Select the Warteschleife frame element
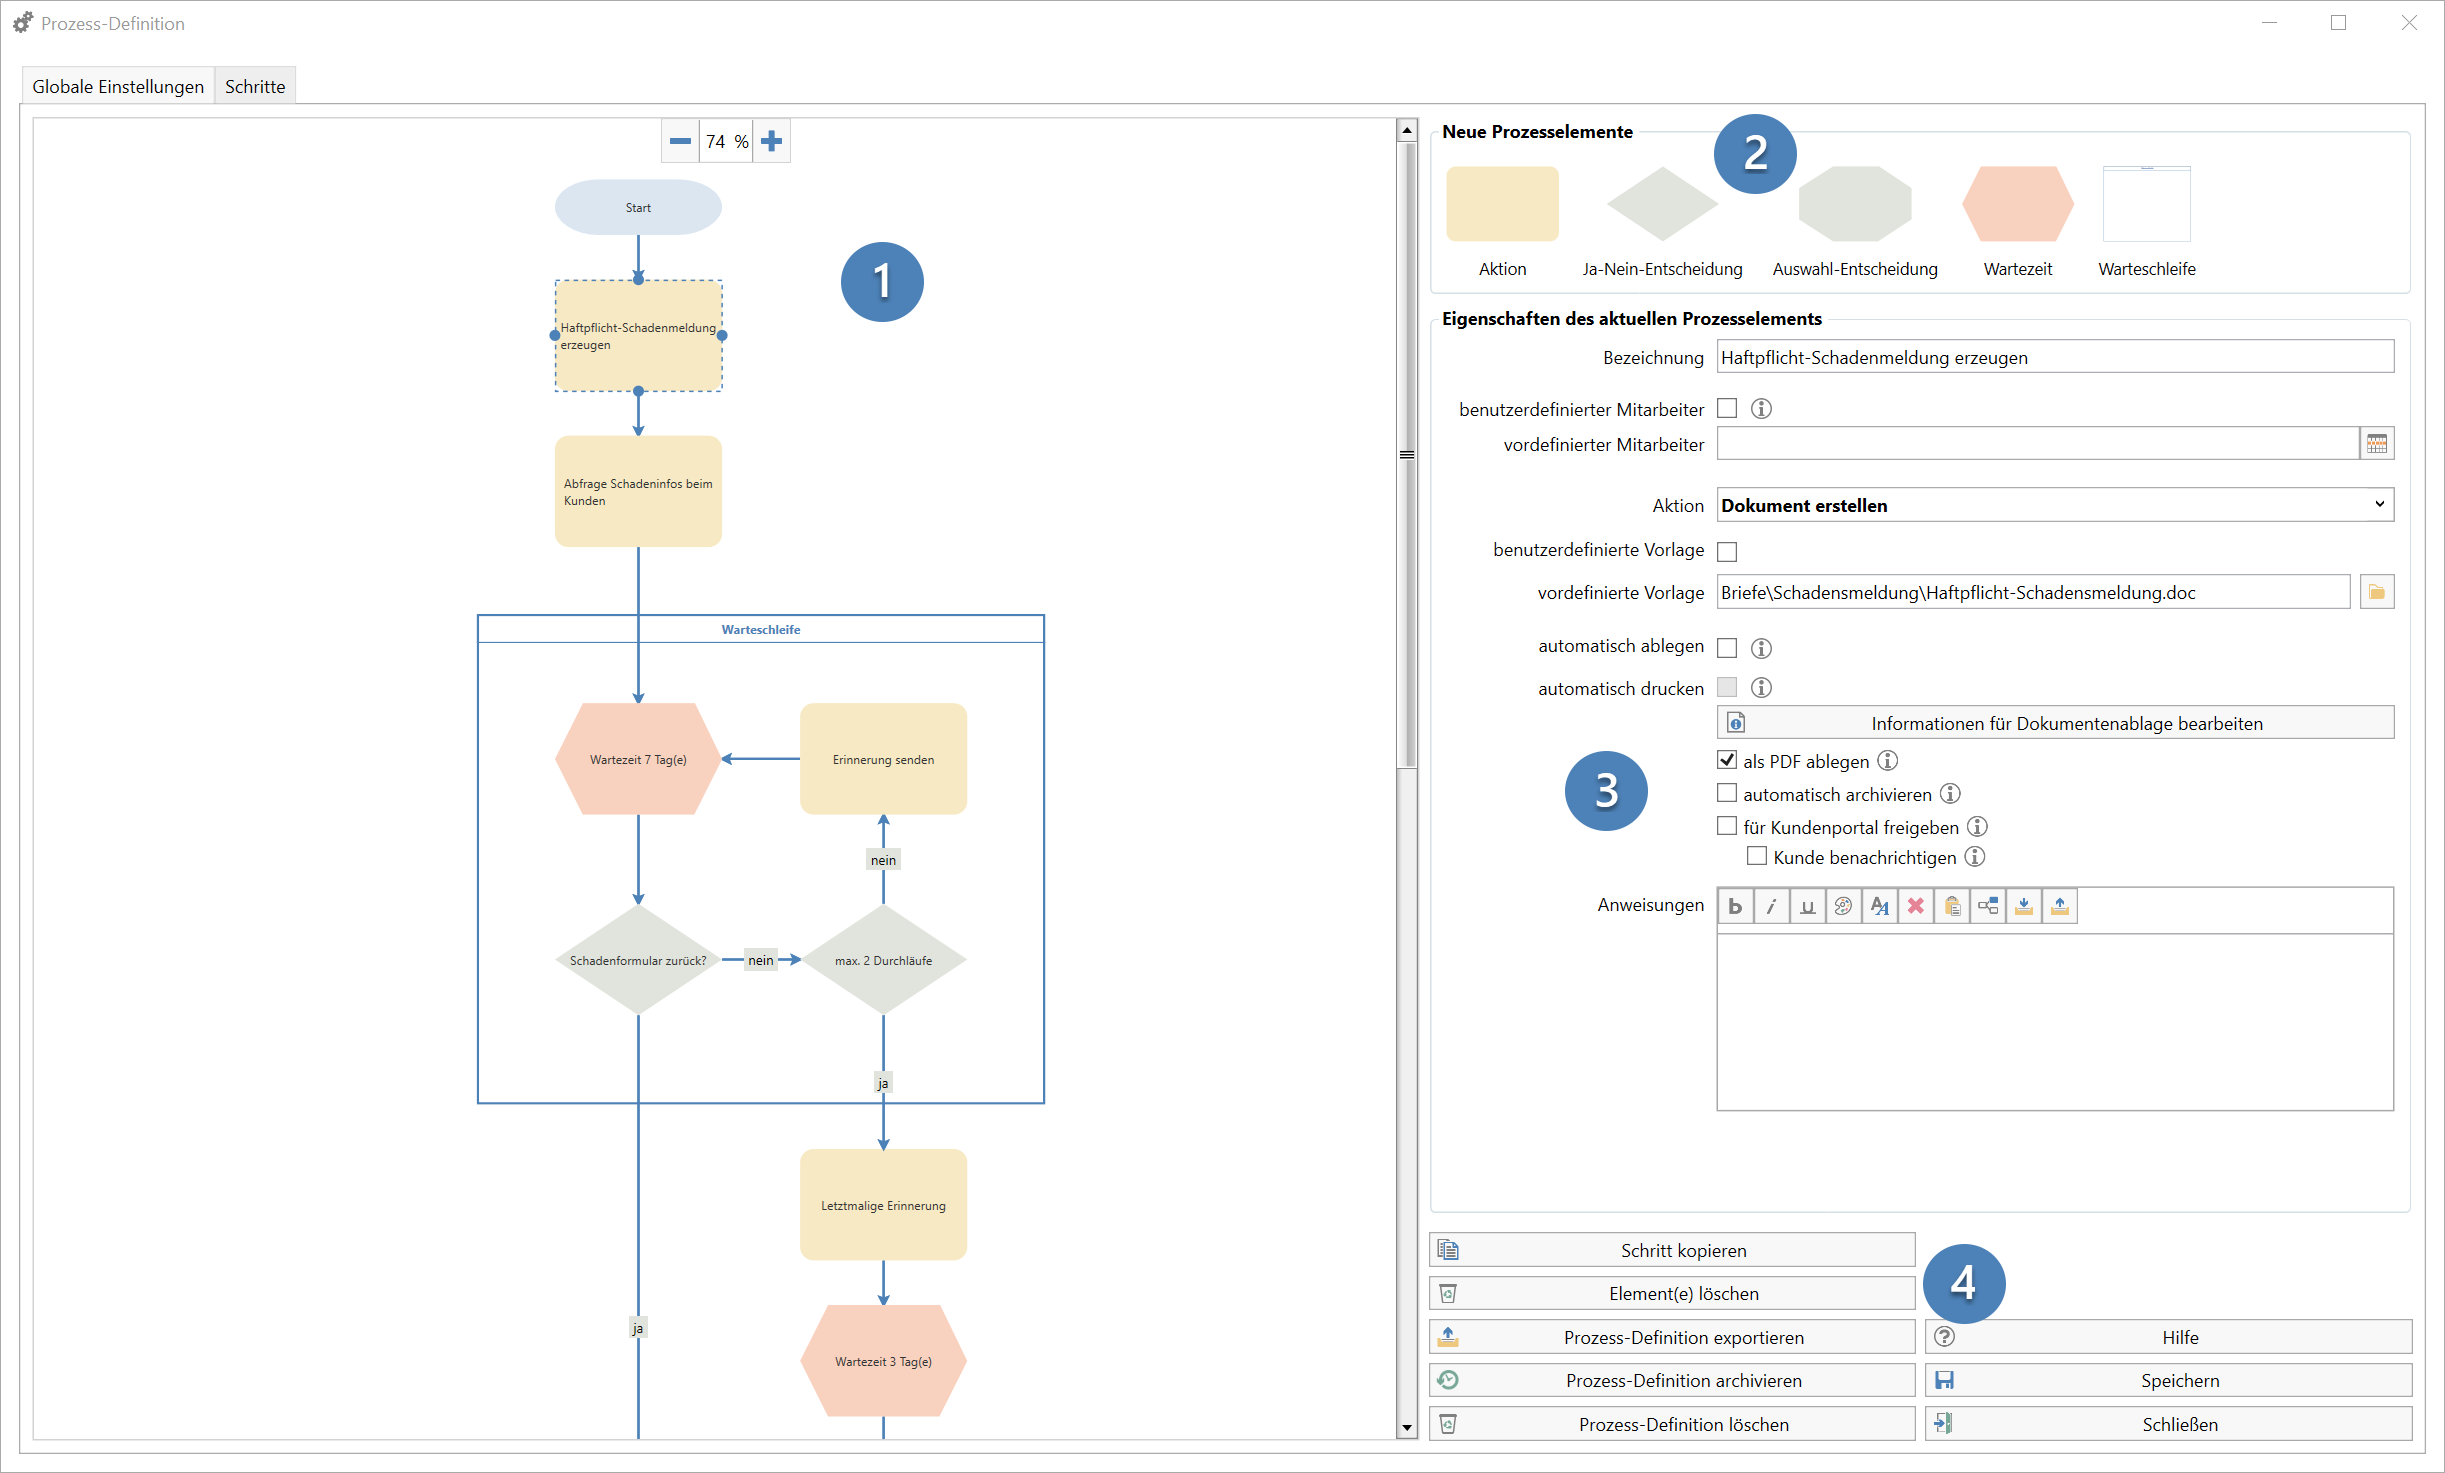2445x1473 pixels. coord(2147,204)
